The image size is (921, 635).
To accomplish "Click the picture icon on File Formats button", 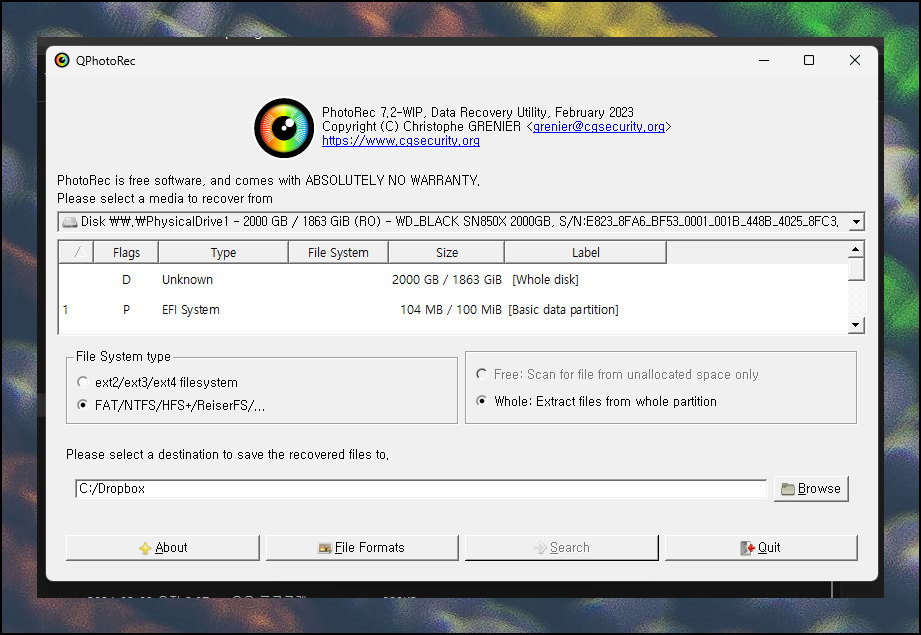I will pyautogui.click(x=325, y=549).
